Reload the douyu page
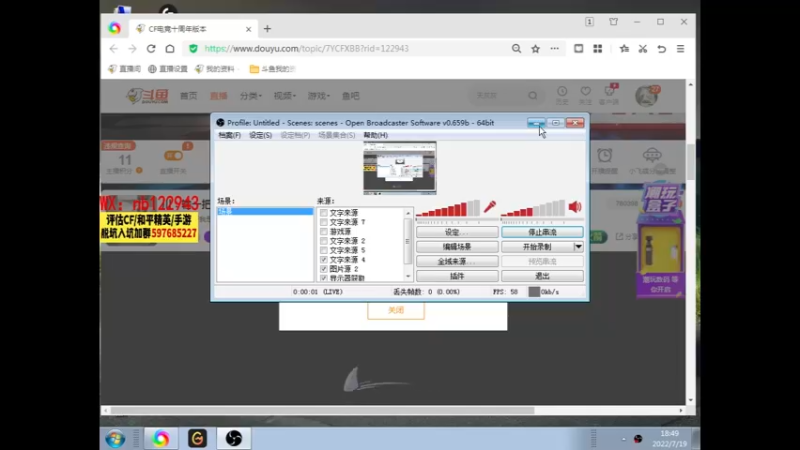Image resolution: width=800 pixels, height=450 pixels. (151, 48)
